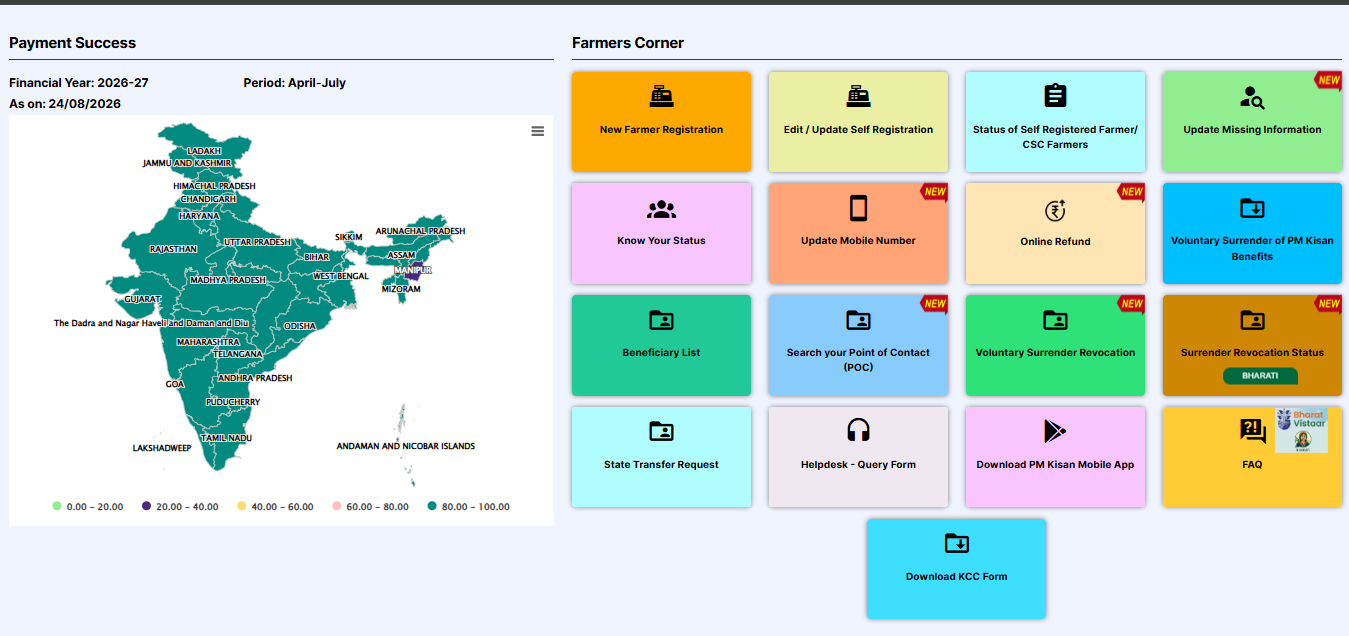Select MADHYA PRADESH on the map
This screenshot has height=636, width=1349.
228,280
